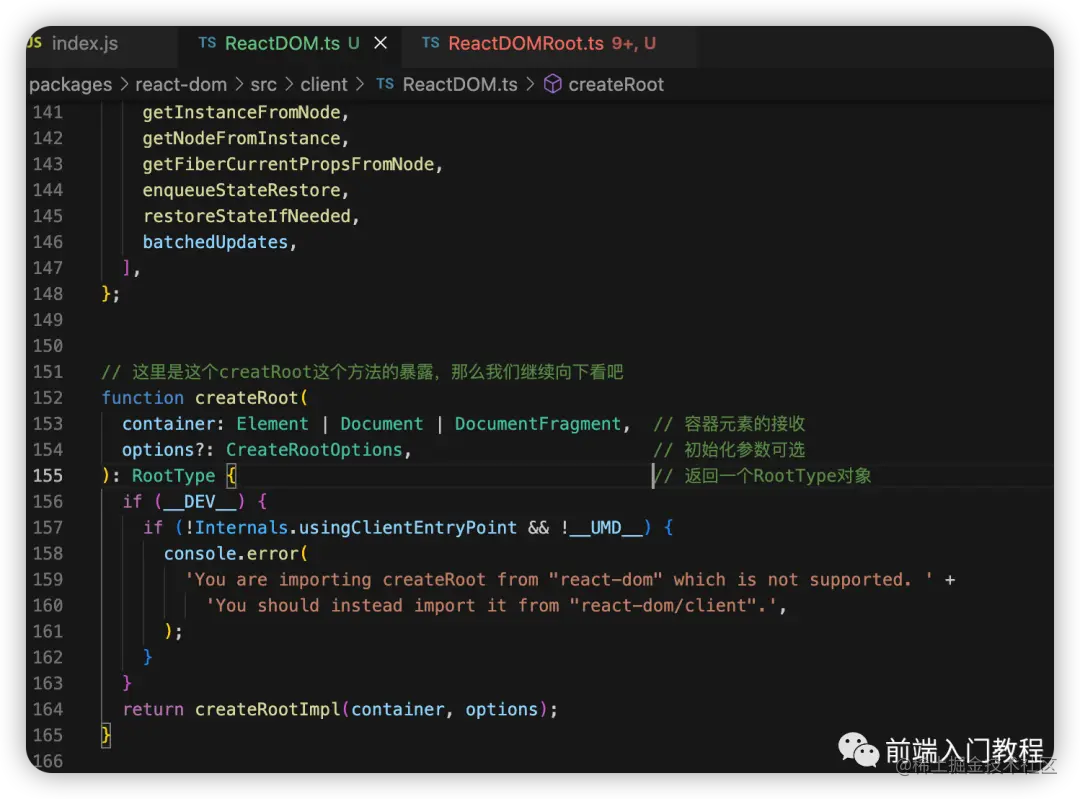1080x799 pixels.
Task: Click the TS icon on ReactDOM.ts tab
Action: coord(207,43)
